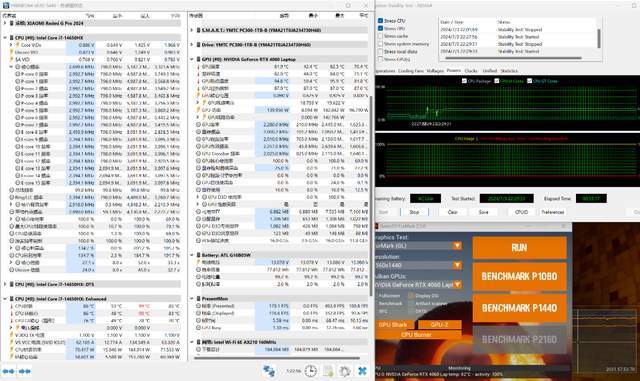Start BENCHMARK P1080 in FurMark

[x=520, y=276]
